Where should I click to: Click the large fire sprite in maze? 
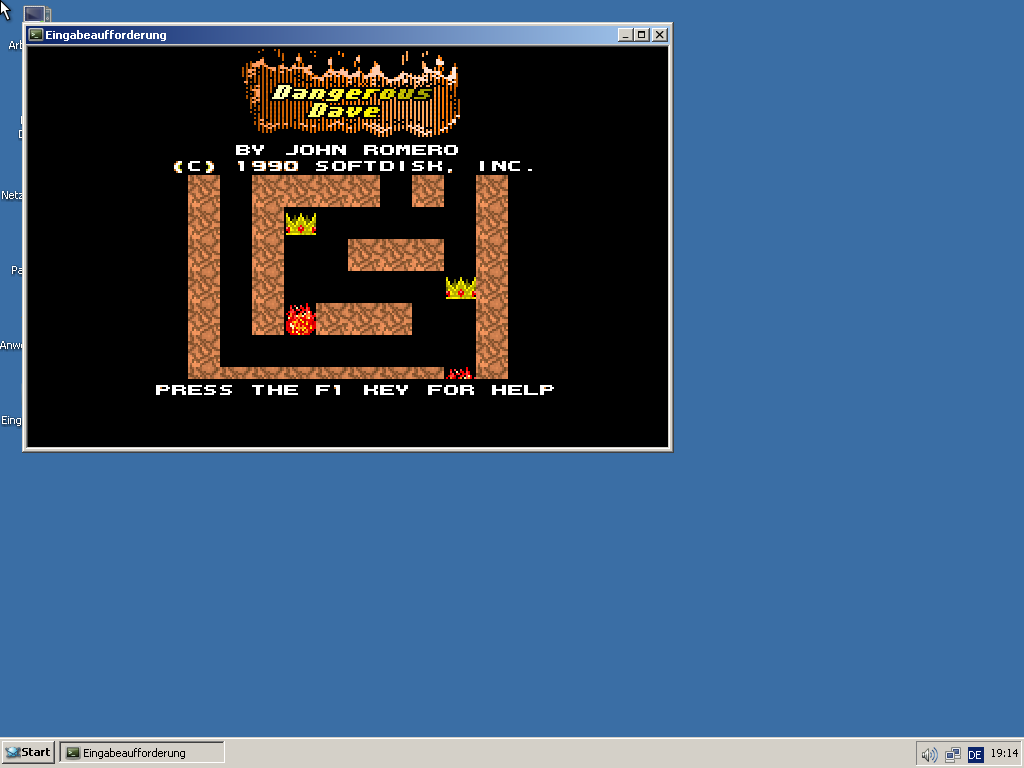[x=300, y=319]
